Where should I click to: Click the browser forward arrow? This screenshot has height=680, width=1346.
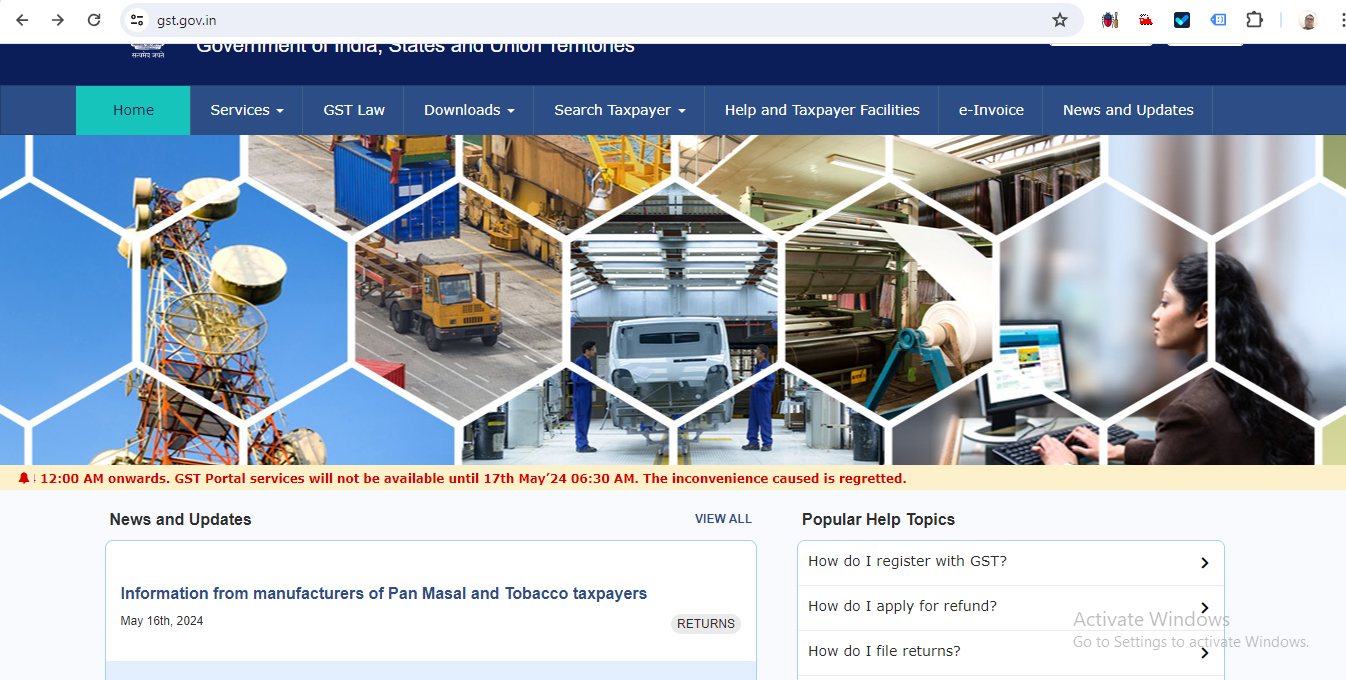point(58,20)
